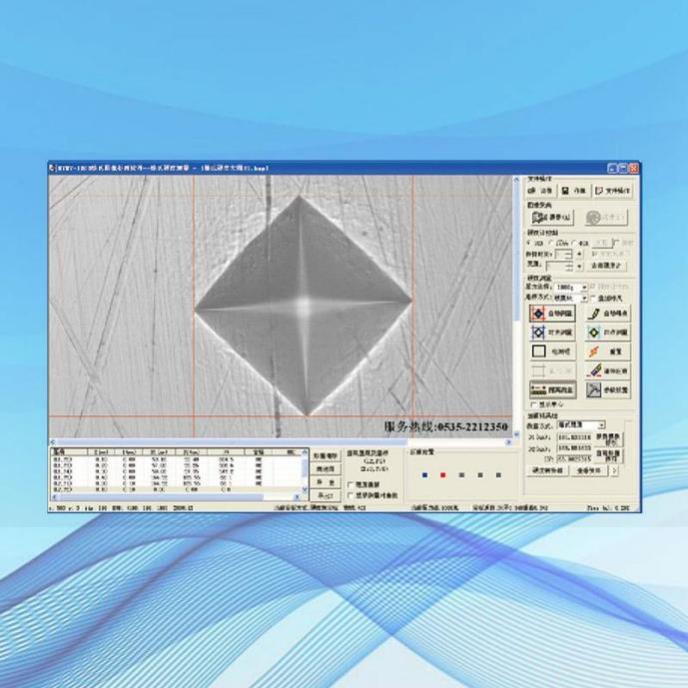
Task: Click the file operations button at top right
Action: pyautogui.click(x=612, y=189)
